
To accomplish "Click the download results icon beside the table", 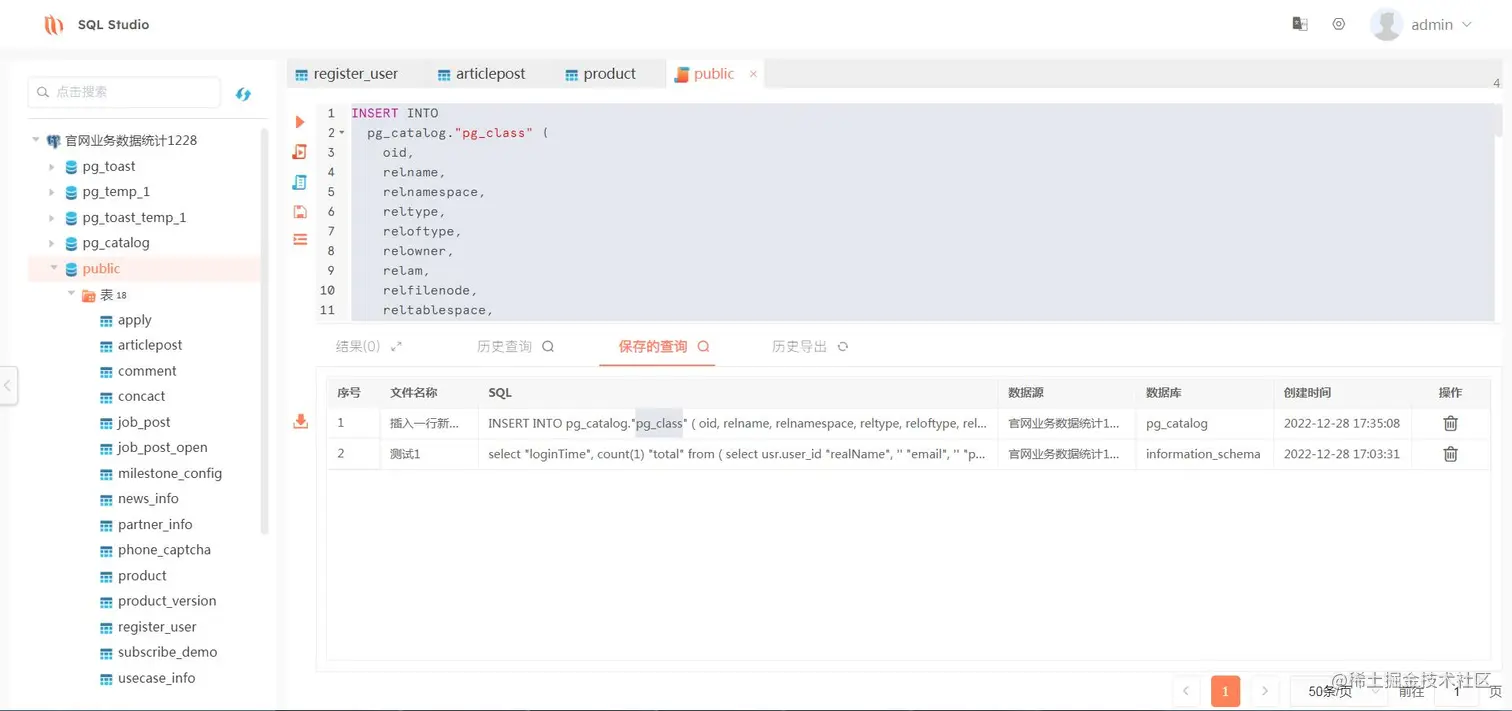I will coord(300,421).
